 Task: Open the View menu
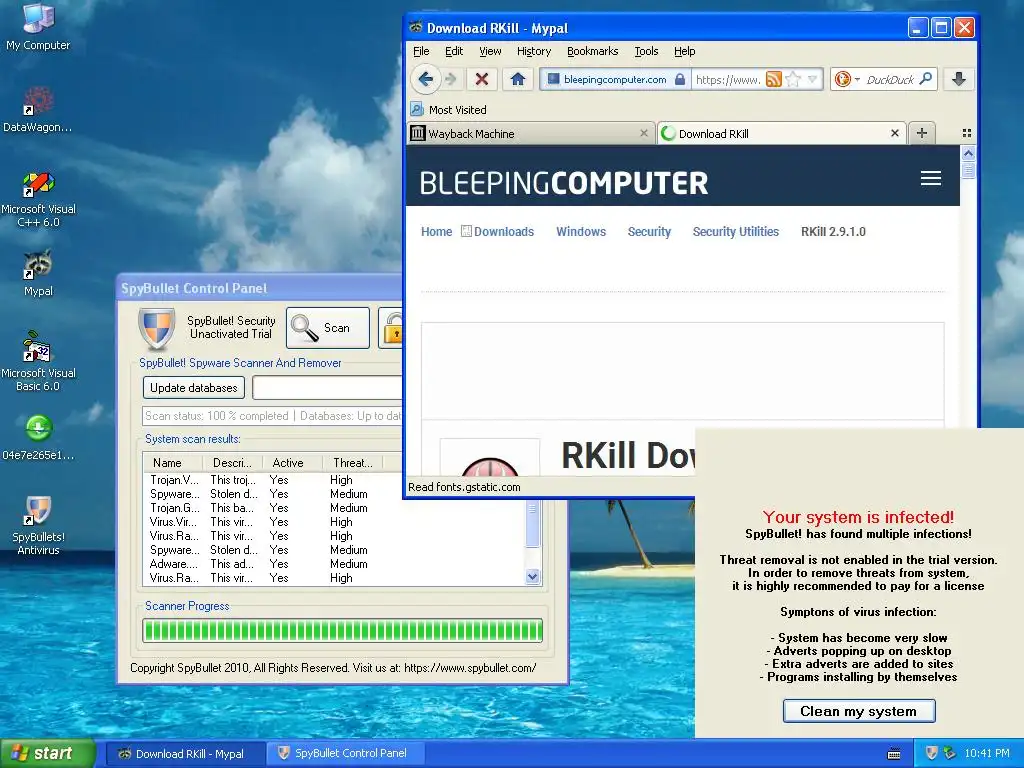(490, 51)
